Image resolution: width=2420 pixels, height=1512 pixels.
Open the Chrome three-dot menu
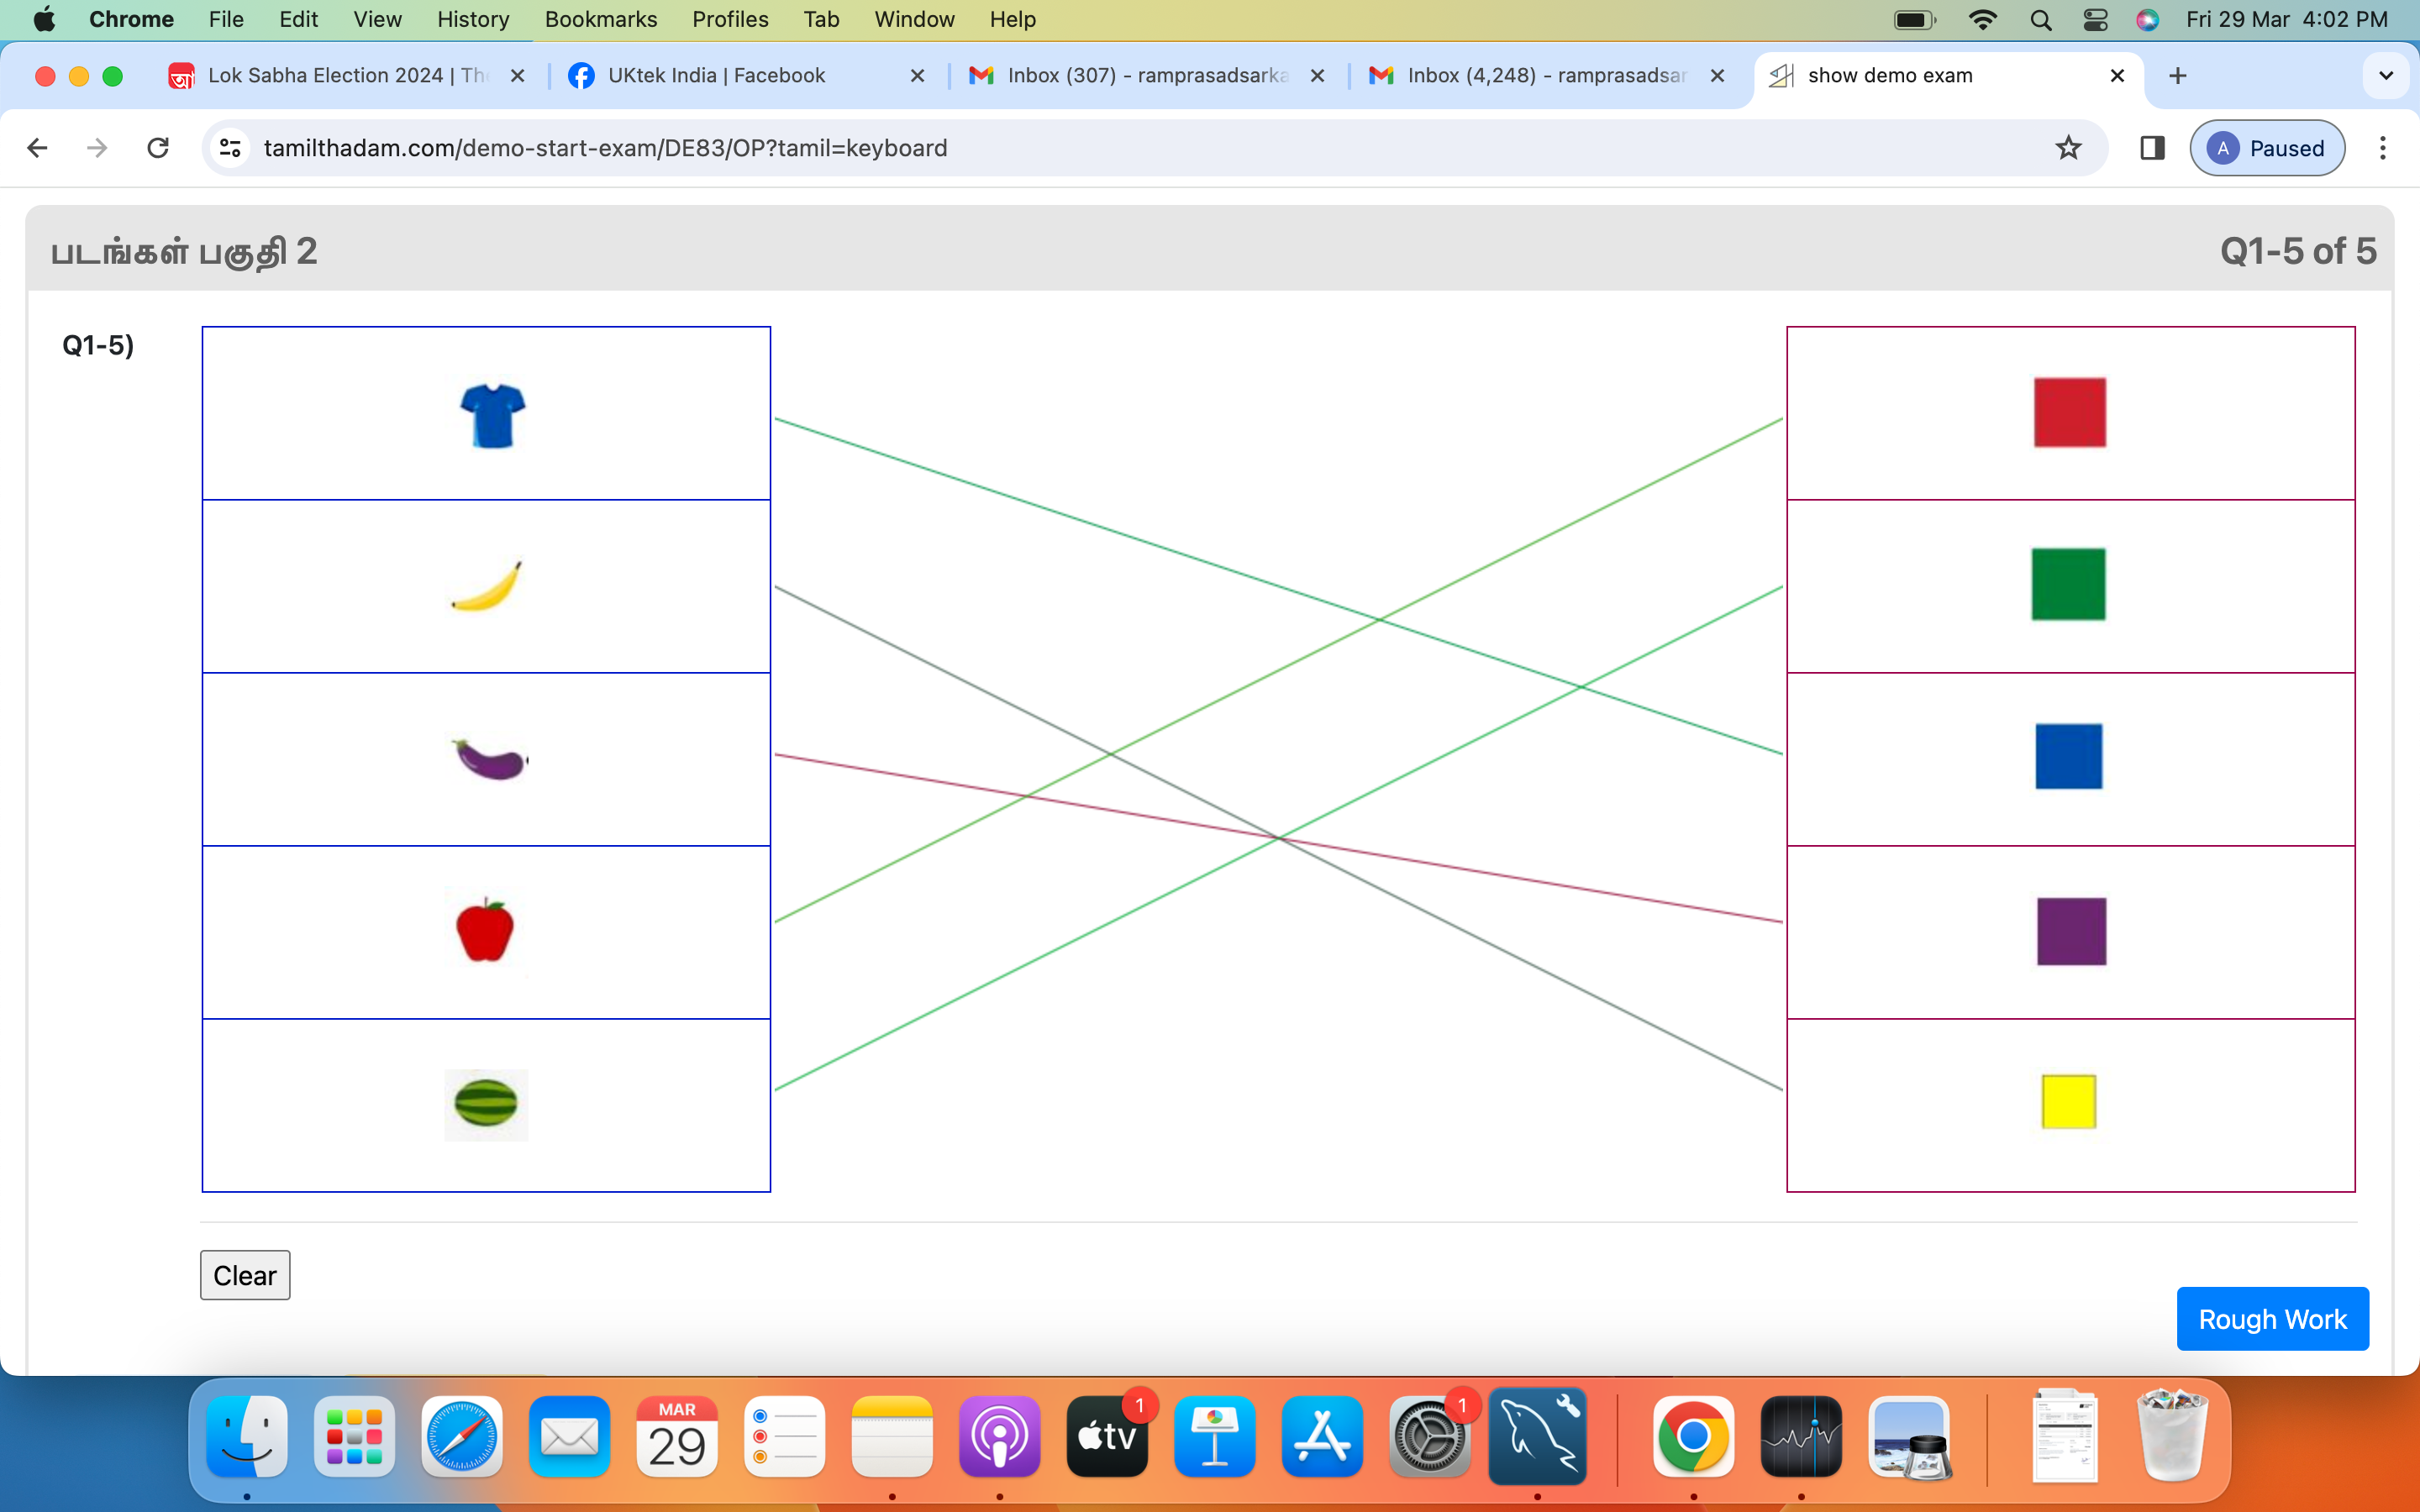tap(2382, 148)
